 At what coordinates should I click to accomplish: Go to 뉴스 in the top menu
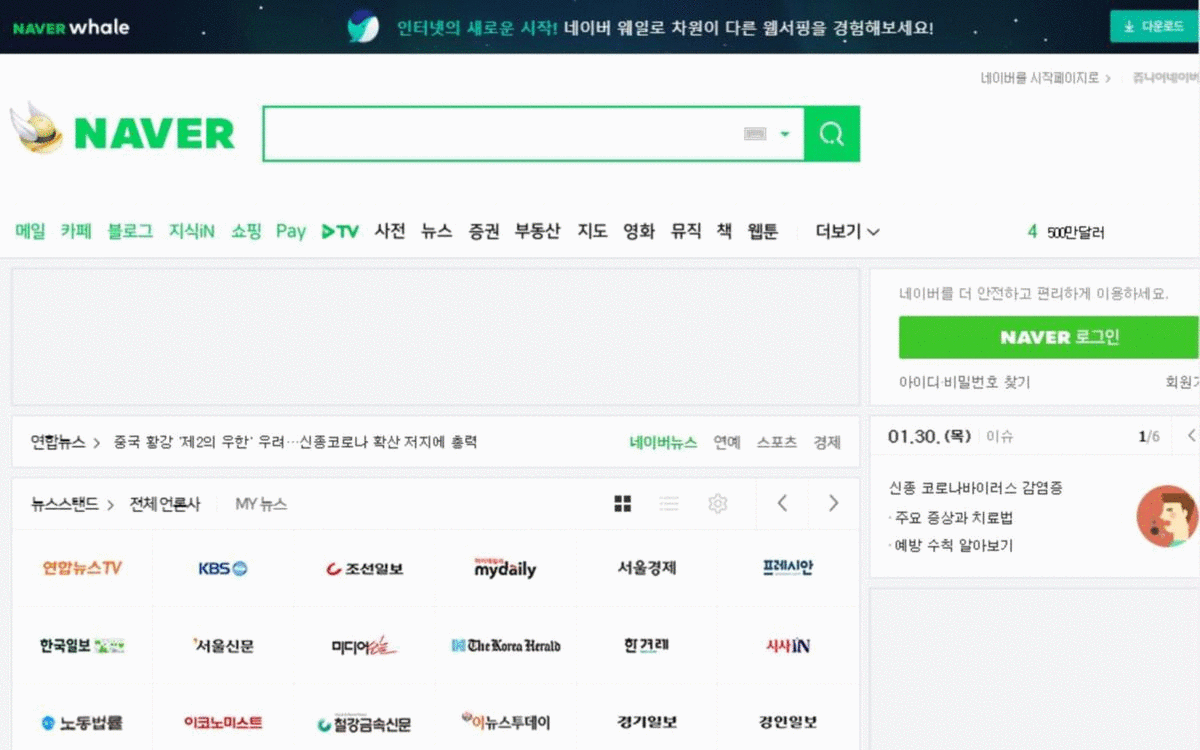[437, 231]
